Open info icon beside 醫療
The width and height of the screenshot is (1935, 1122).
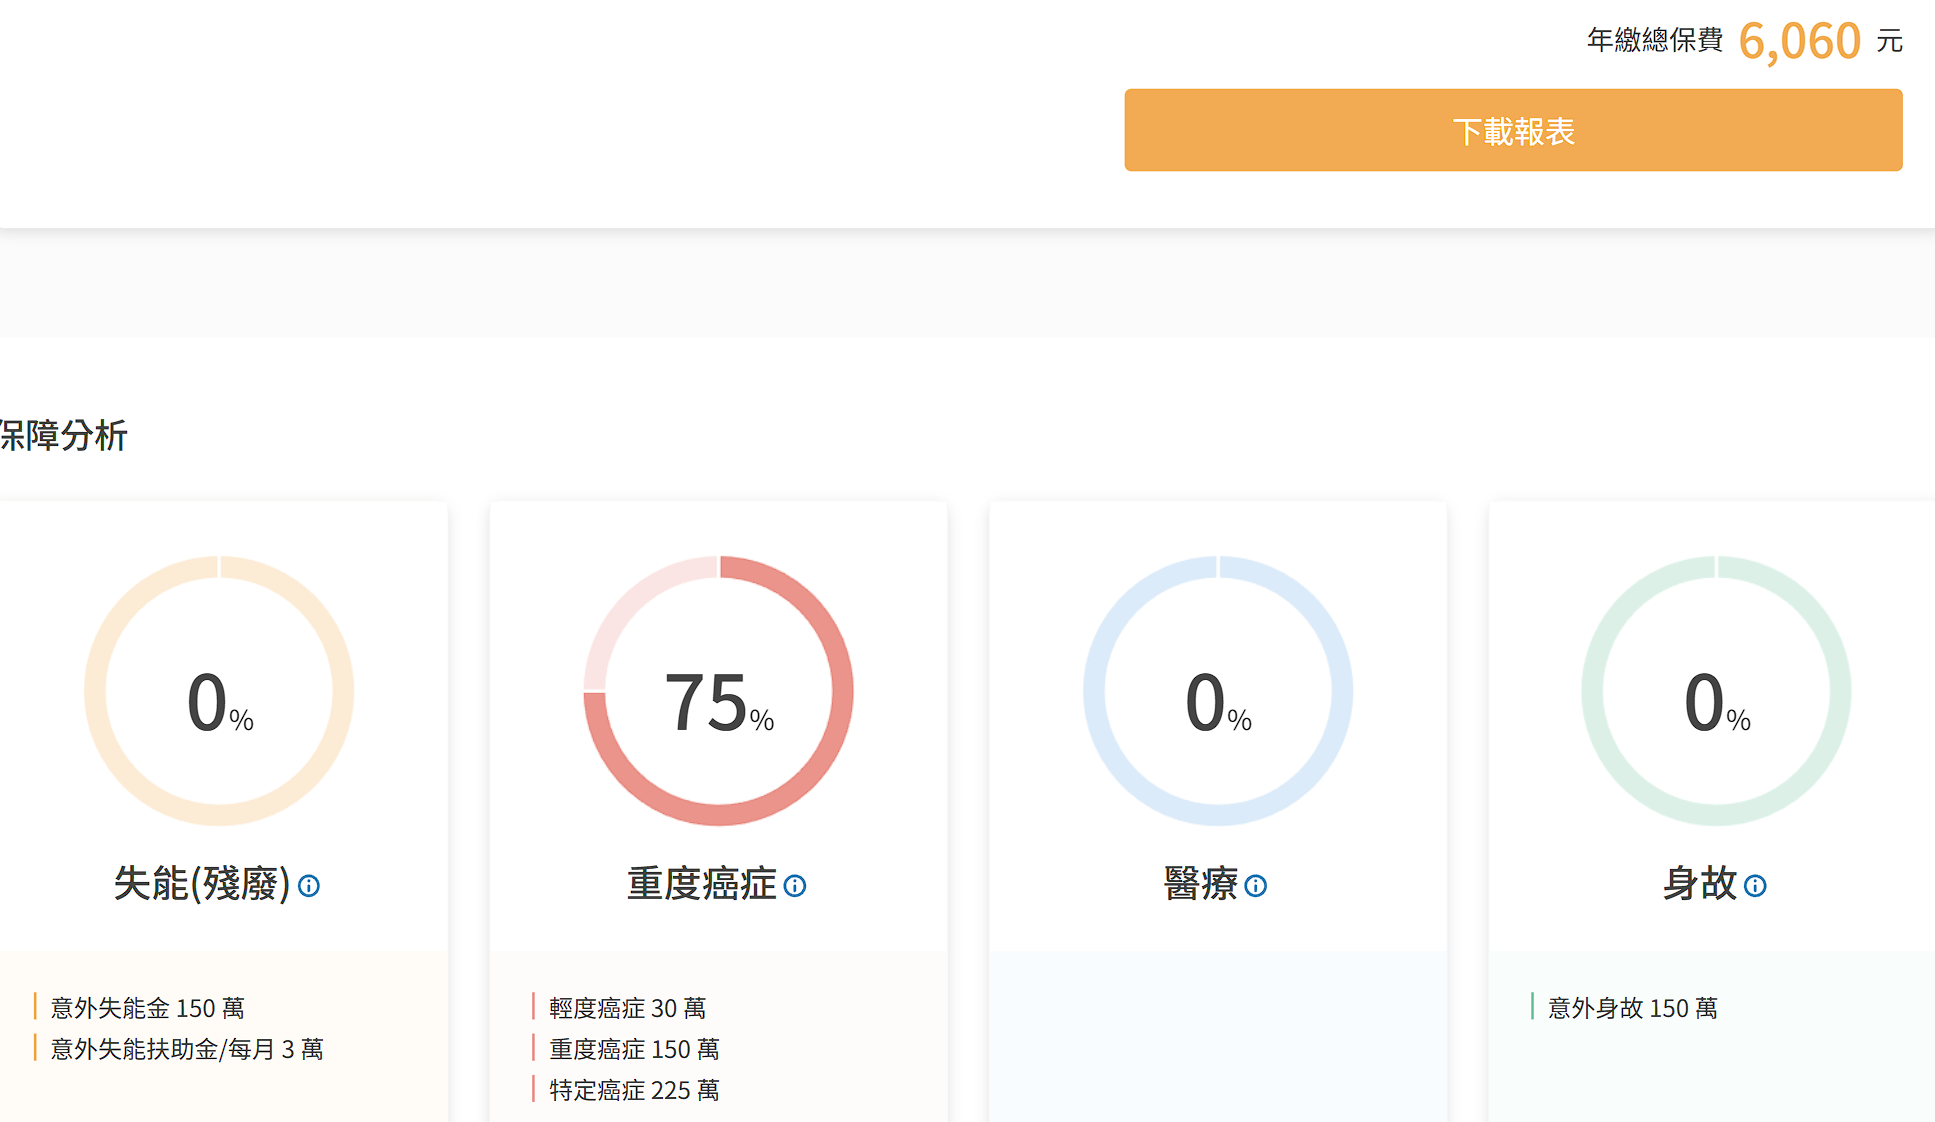pyautogui.click(x=1256, y=886)
